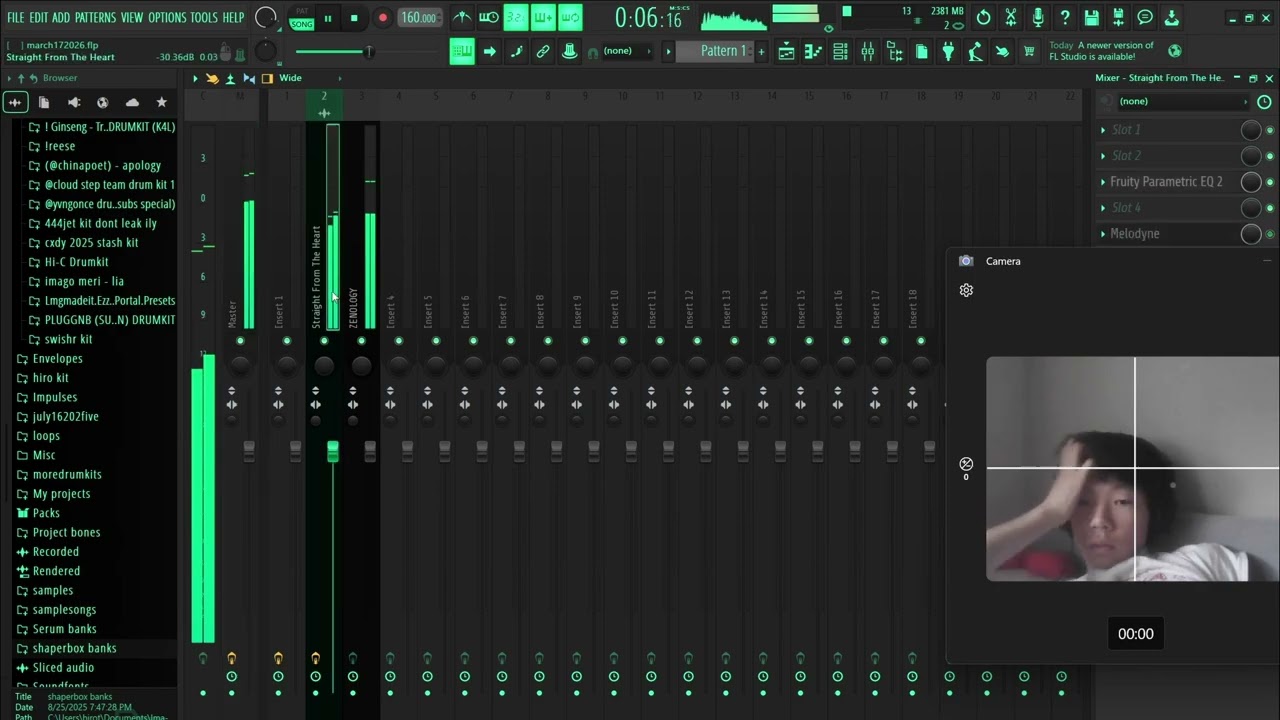Open the Pattern 1 selector
The width and height of the screenshot is (1280, 720).
click(x=716, y=51)
